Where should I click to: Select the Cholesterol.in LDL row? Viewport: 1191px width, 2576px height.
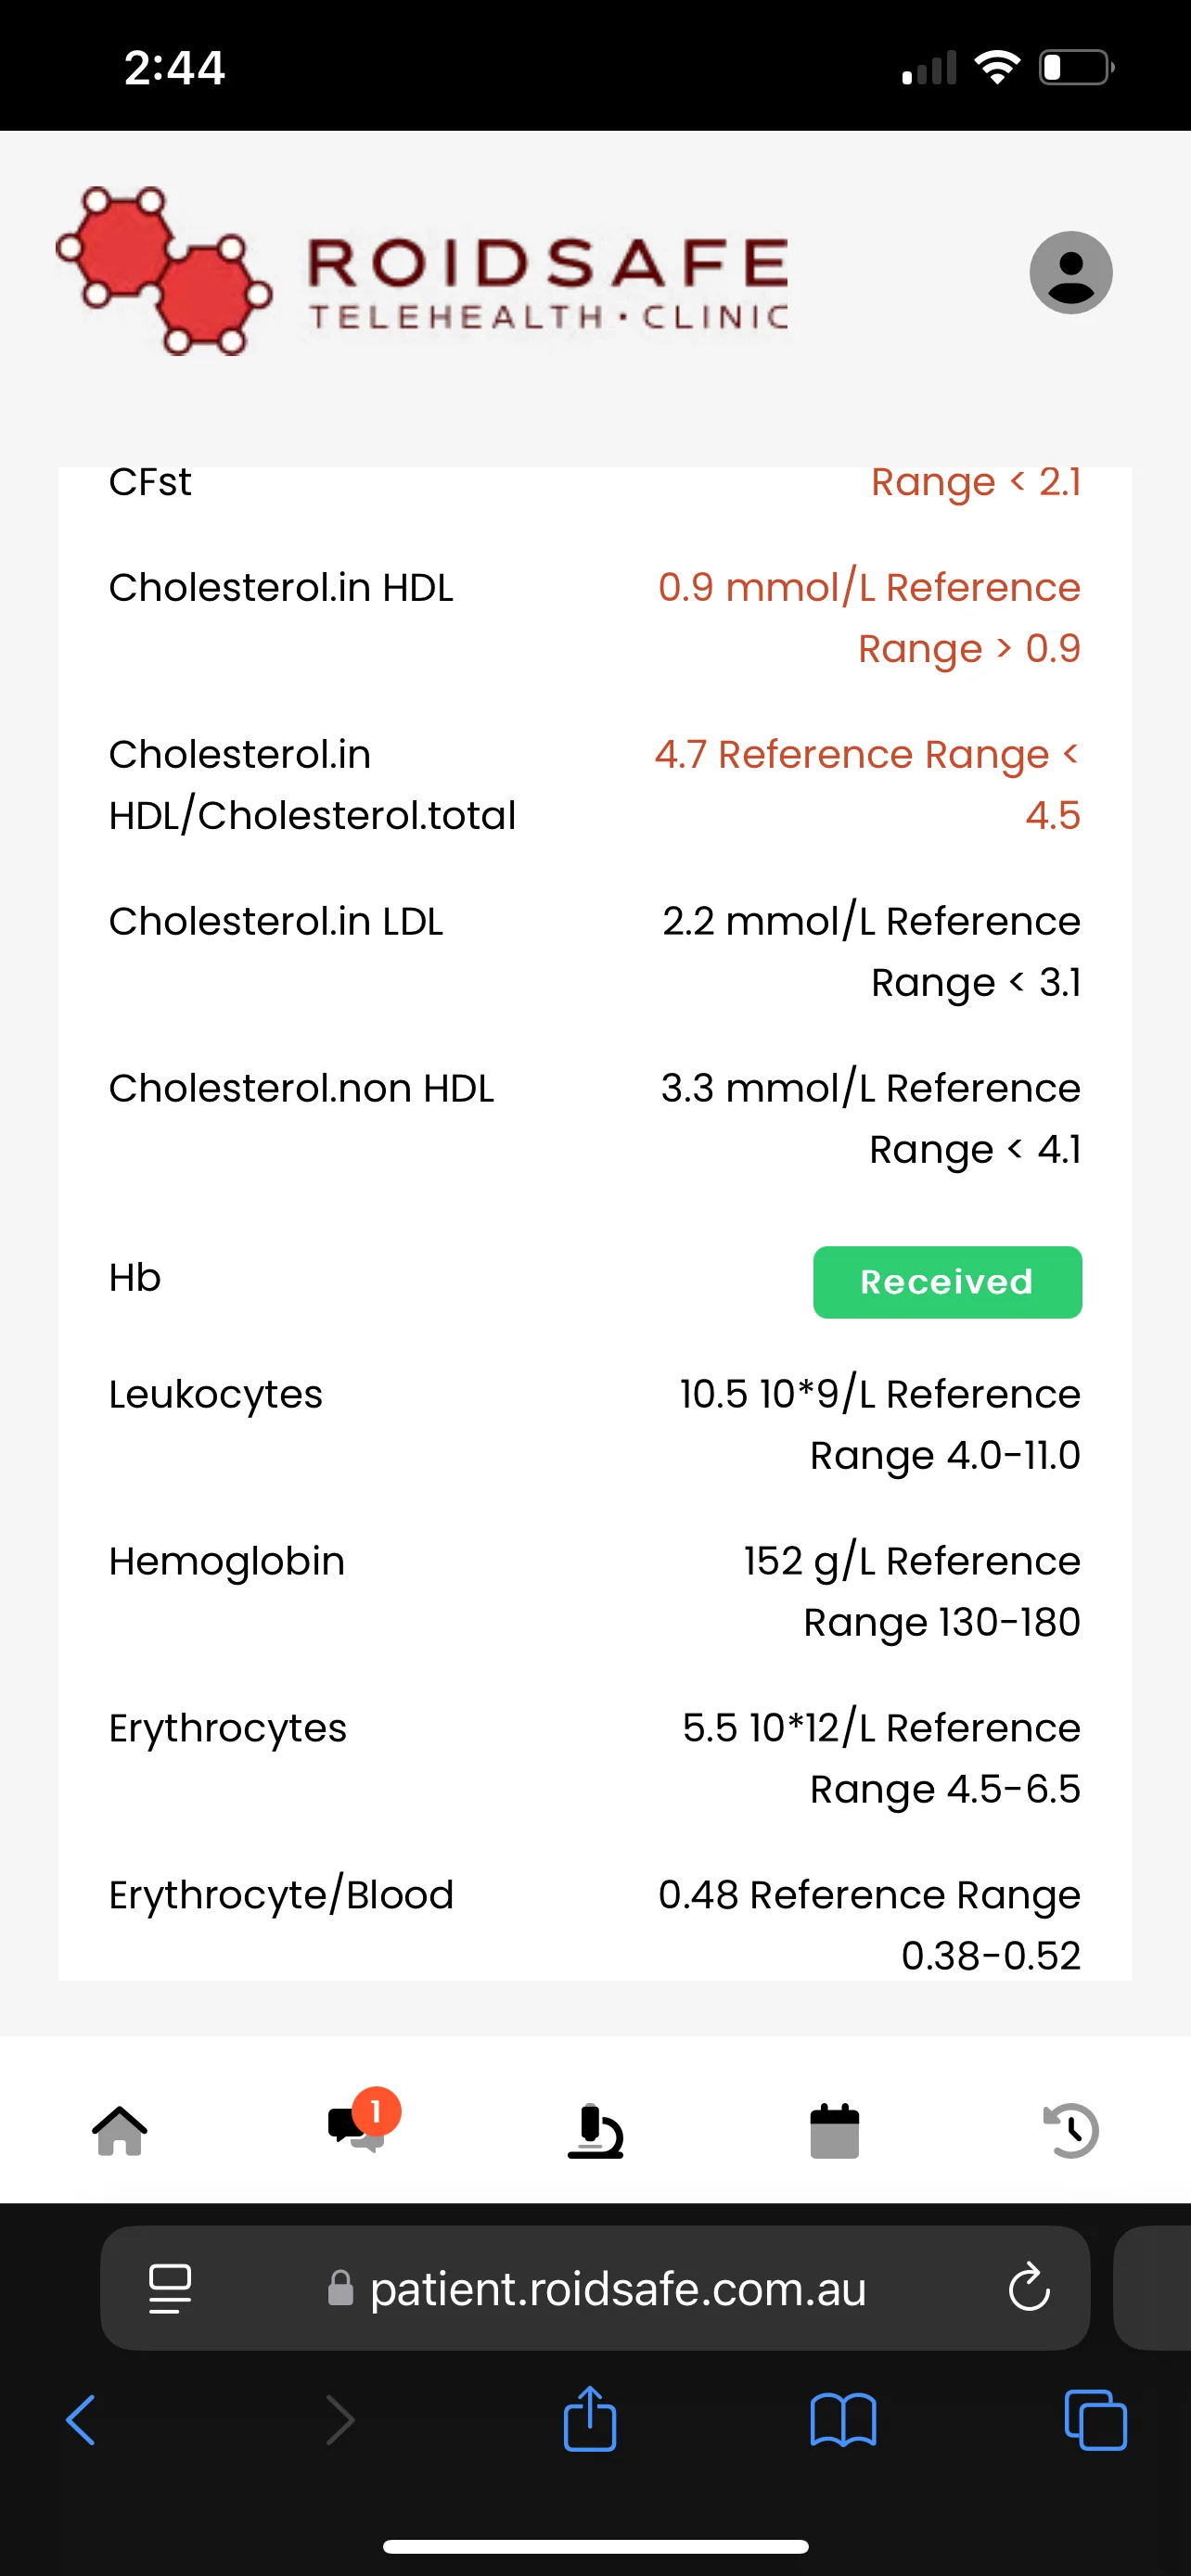tap(595, 951)
